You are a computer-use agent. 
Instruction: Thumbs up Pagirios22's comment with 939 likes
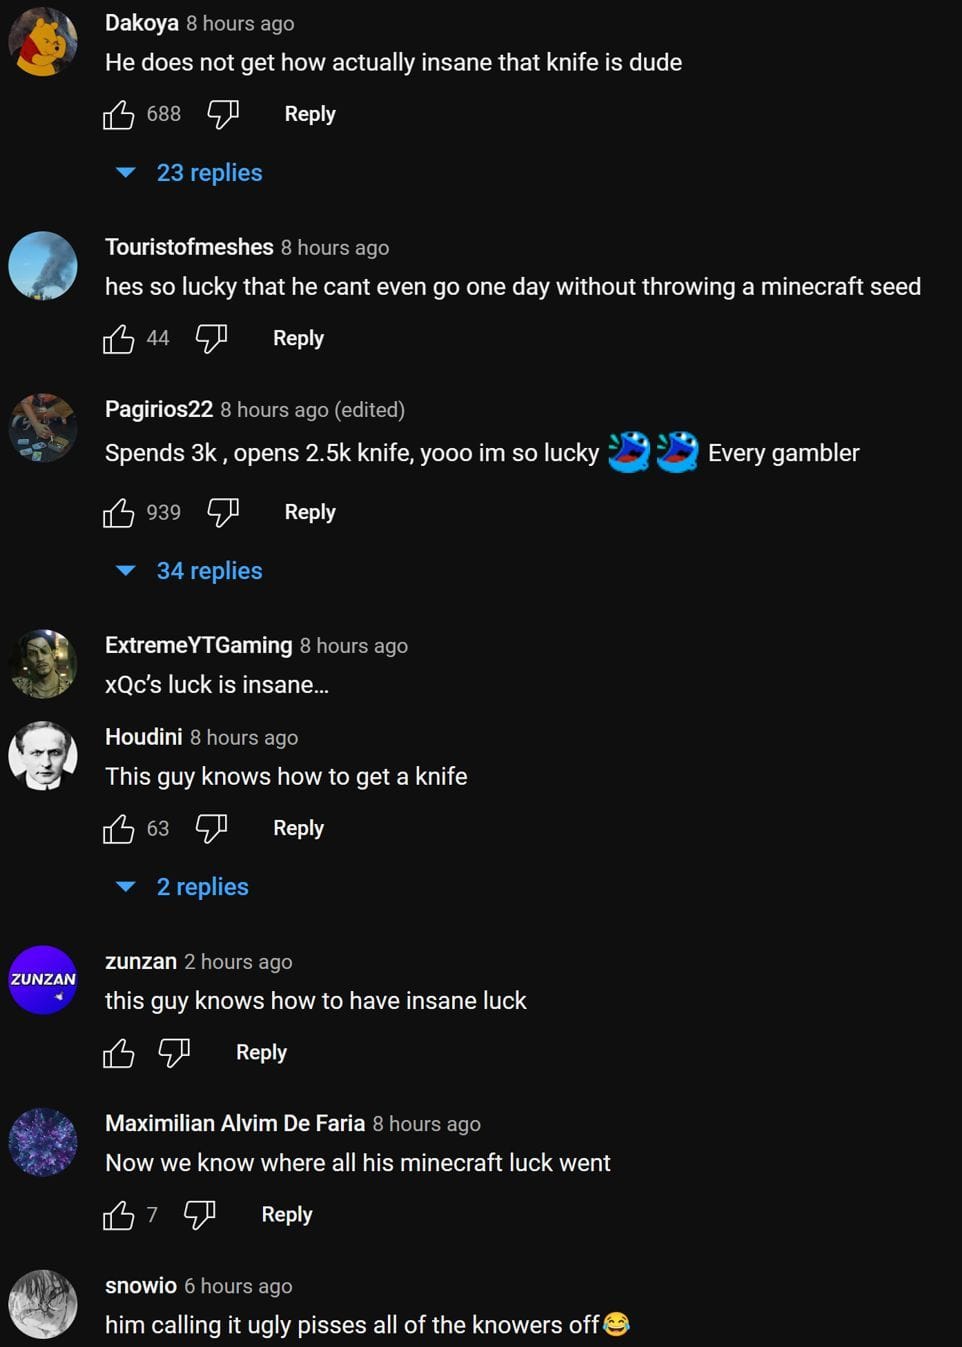(118, 513)
